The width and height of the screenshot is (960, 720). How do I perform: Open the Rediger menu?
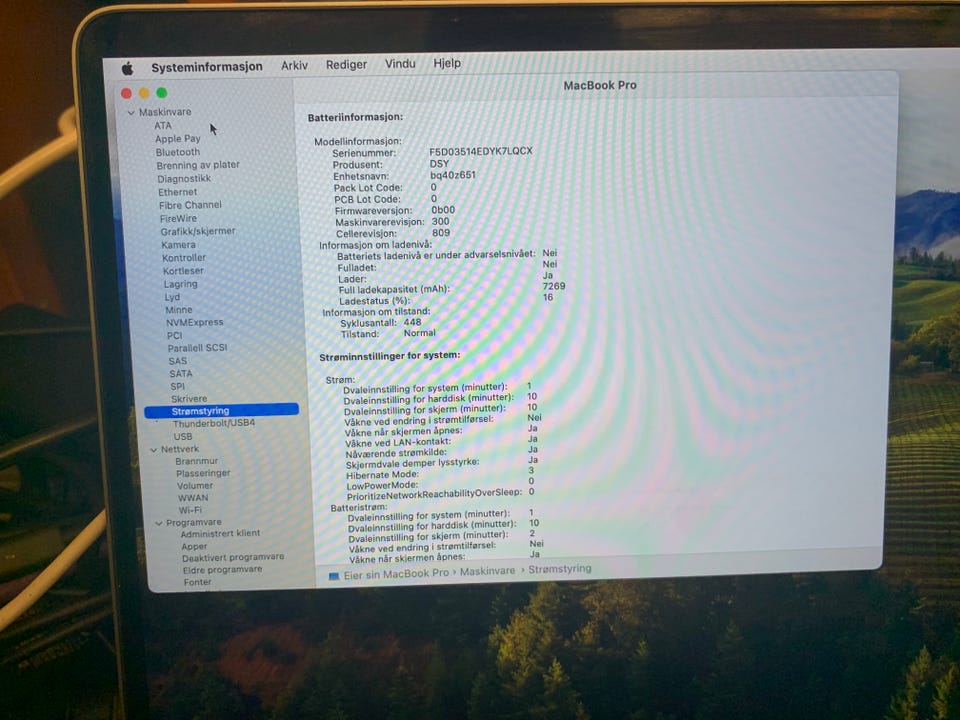coord(346,64)
